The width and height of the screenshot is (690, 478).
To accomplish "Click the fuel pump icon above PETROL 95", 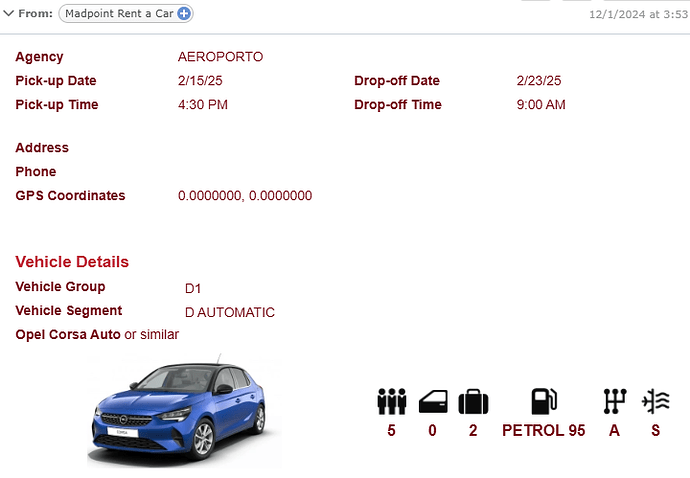I will click(544, 401).
